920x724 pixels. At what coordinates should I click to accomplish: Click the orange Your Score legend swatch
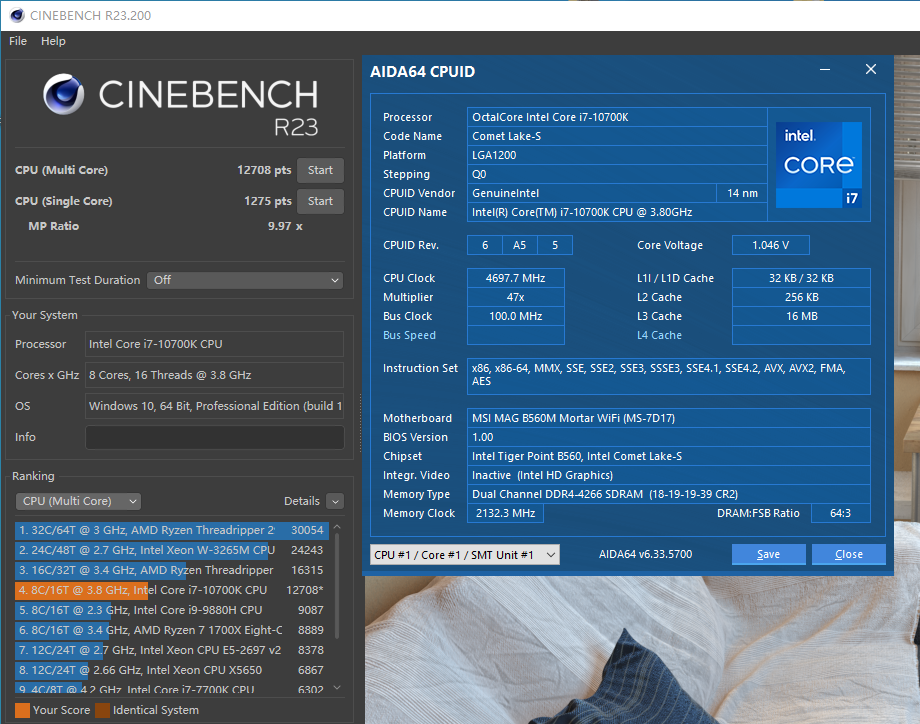[22, 711]
